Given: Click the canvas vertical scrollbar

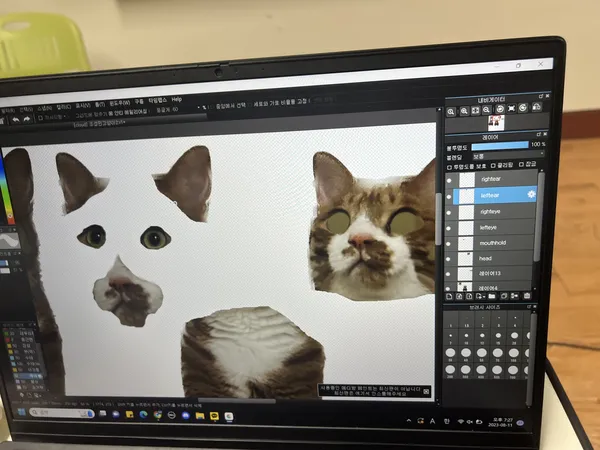Looking at the screenshot, I should click(x=439, y=218).
